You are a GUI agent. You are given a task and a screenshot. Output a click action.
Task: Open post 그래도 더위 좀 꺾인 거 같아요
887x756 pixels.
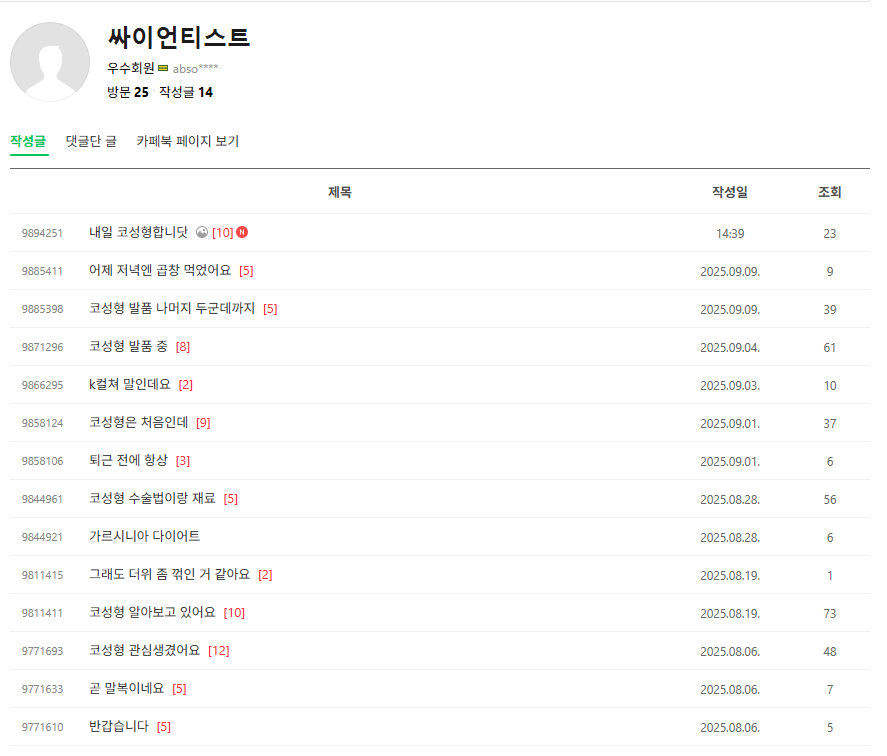[x=170, y=574]
